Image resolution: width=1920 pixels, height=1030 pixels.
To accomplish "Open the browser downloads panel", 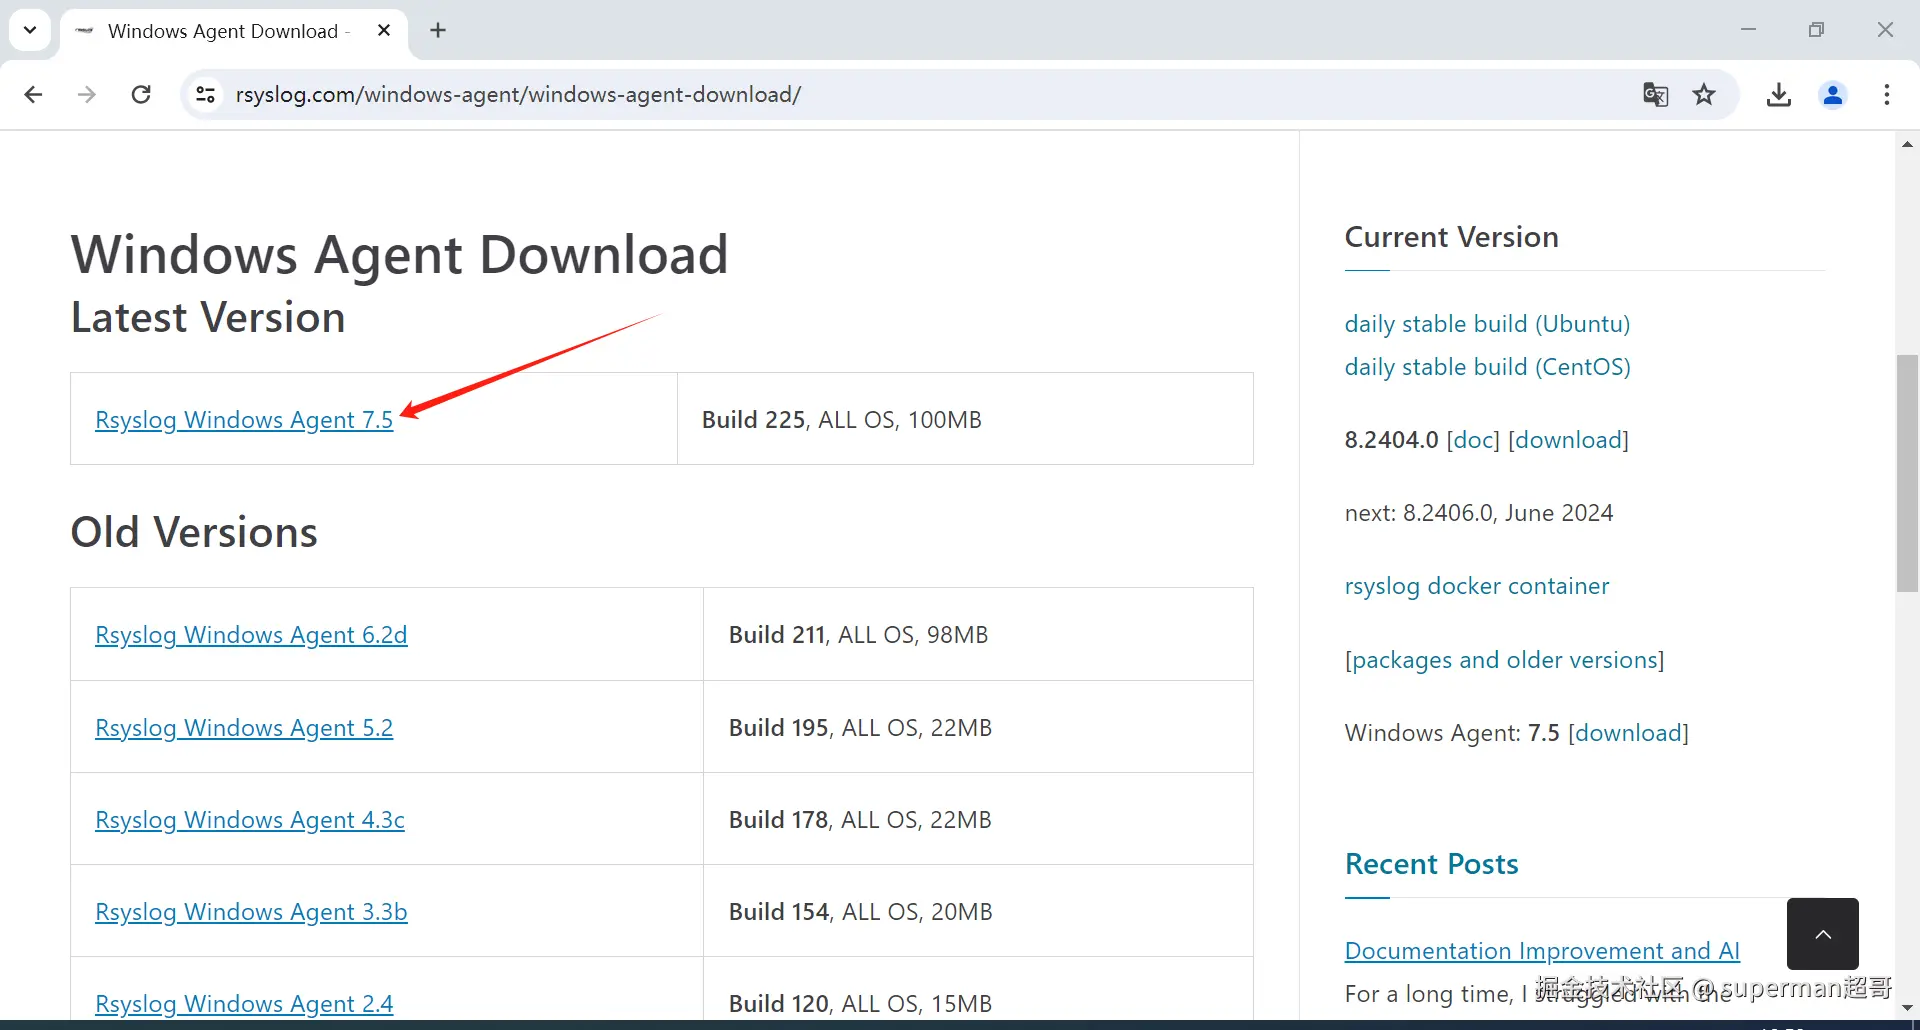I will [x=1778, y=94].
